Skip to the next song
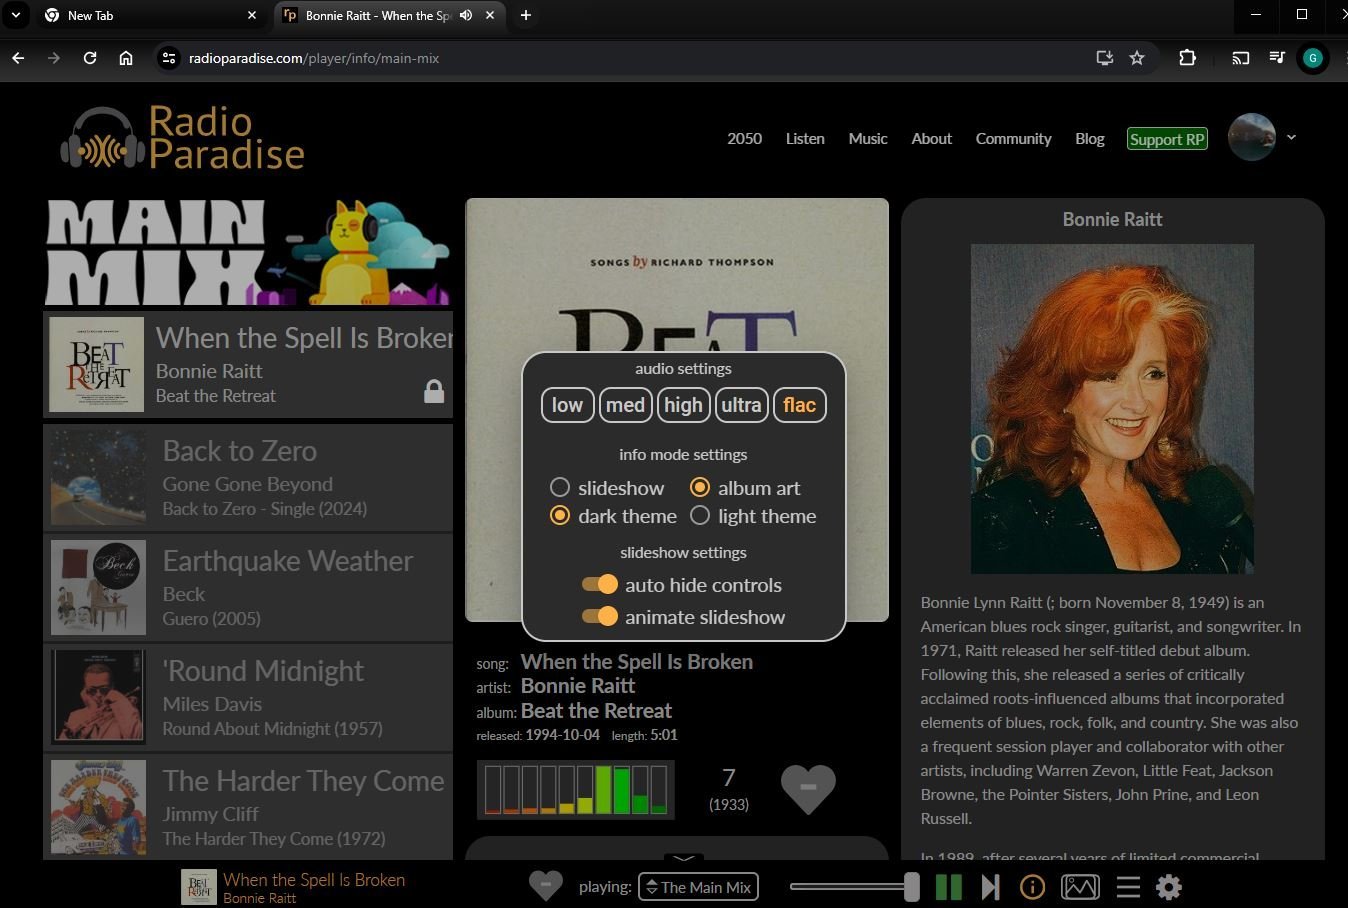Image resolution: width=1348 pixels, height=908 pixels. (x=990, y=887)
